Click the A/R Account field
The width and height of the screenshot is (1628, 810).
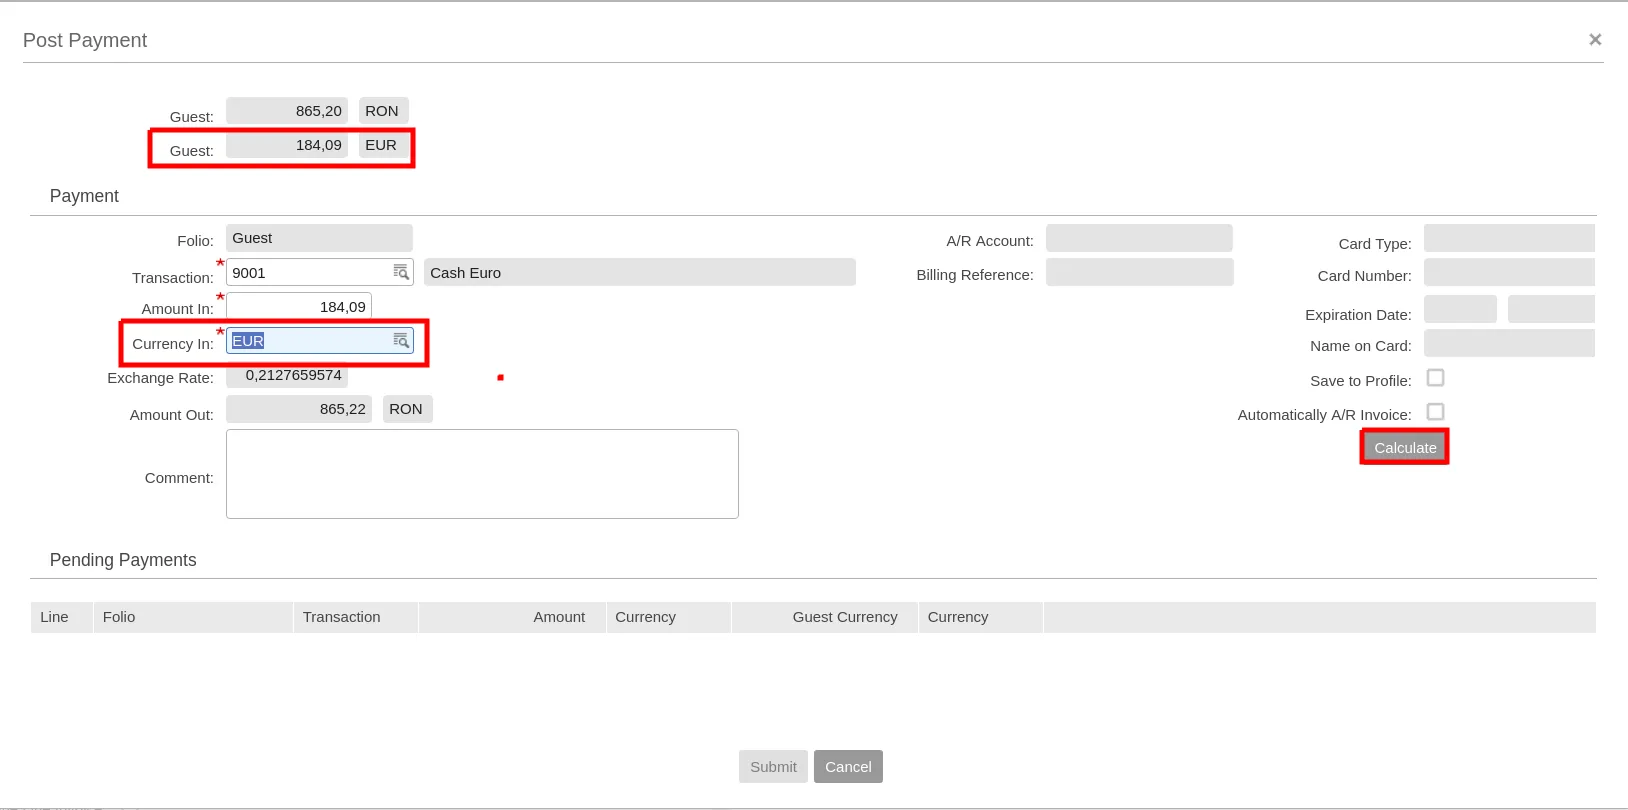(1139, 238)
